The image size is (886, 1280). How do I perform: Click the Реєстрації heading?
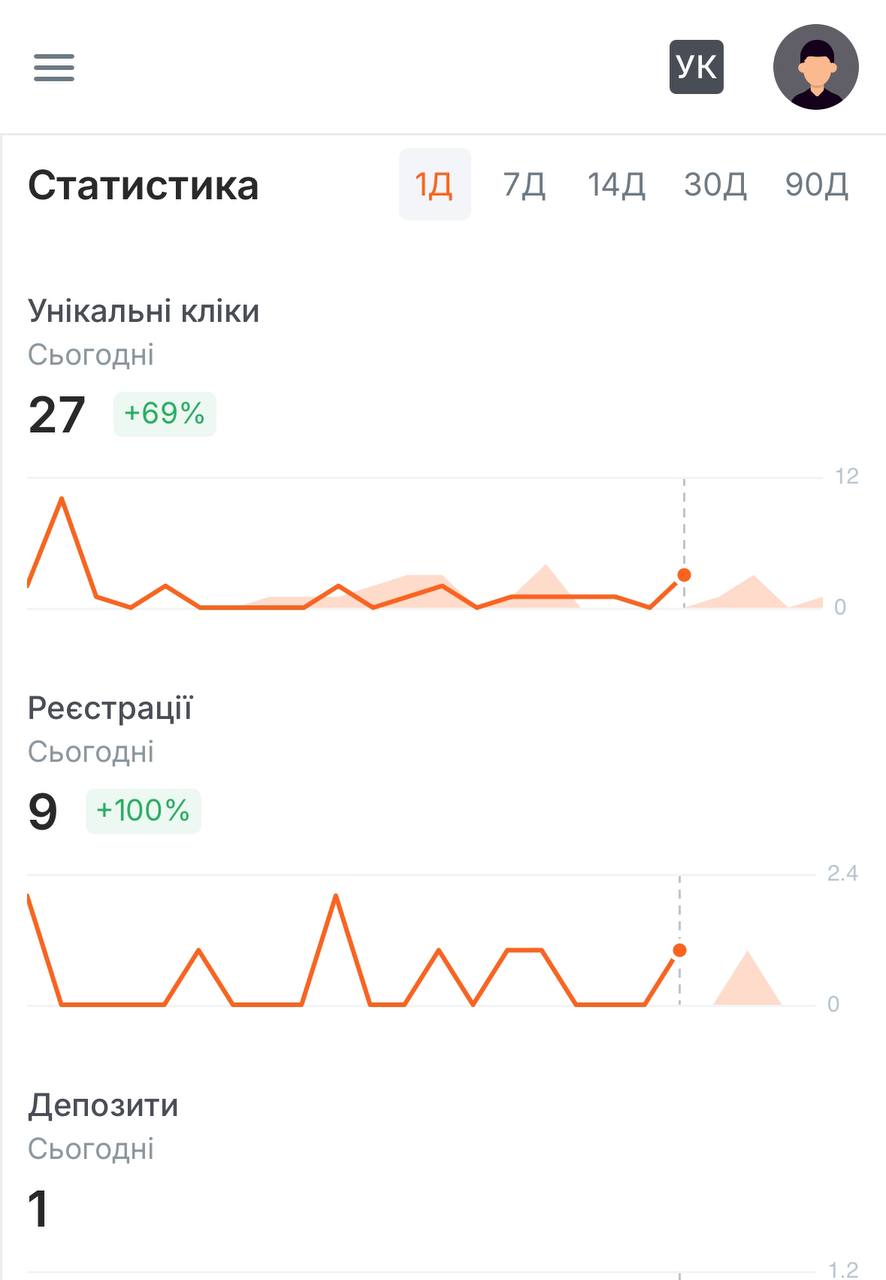(110, 708)
